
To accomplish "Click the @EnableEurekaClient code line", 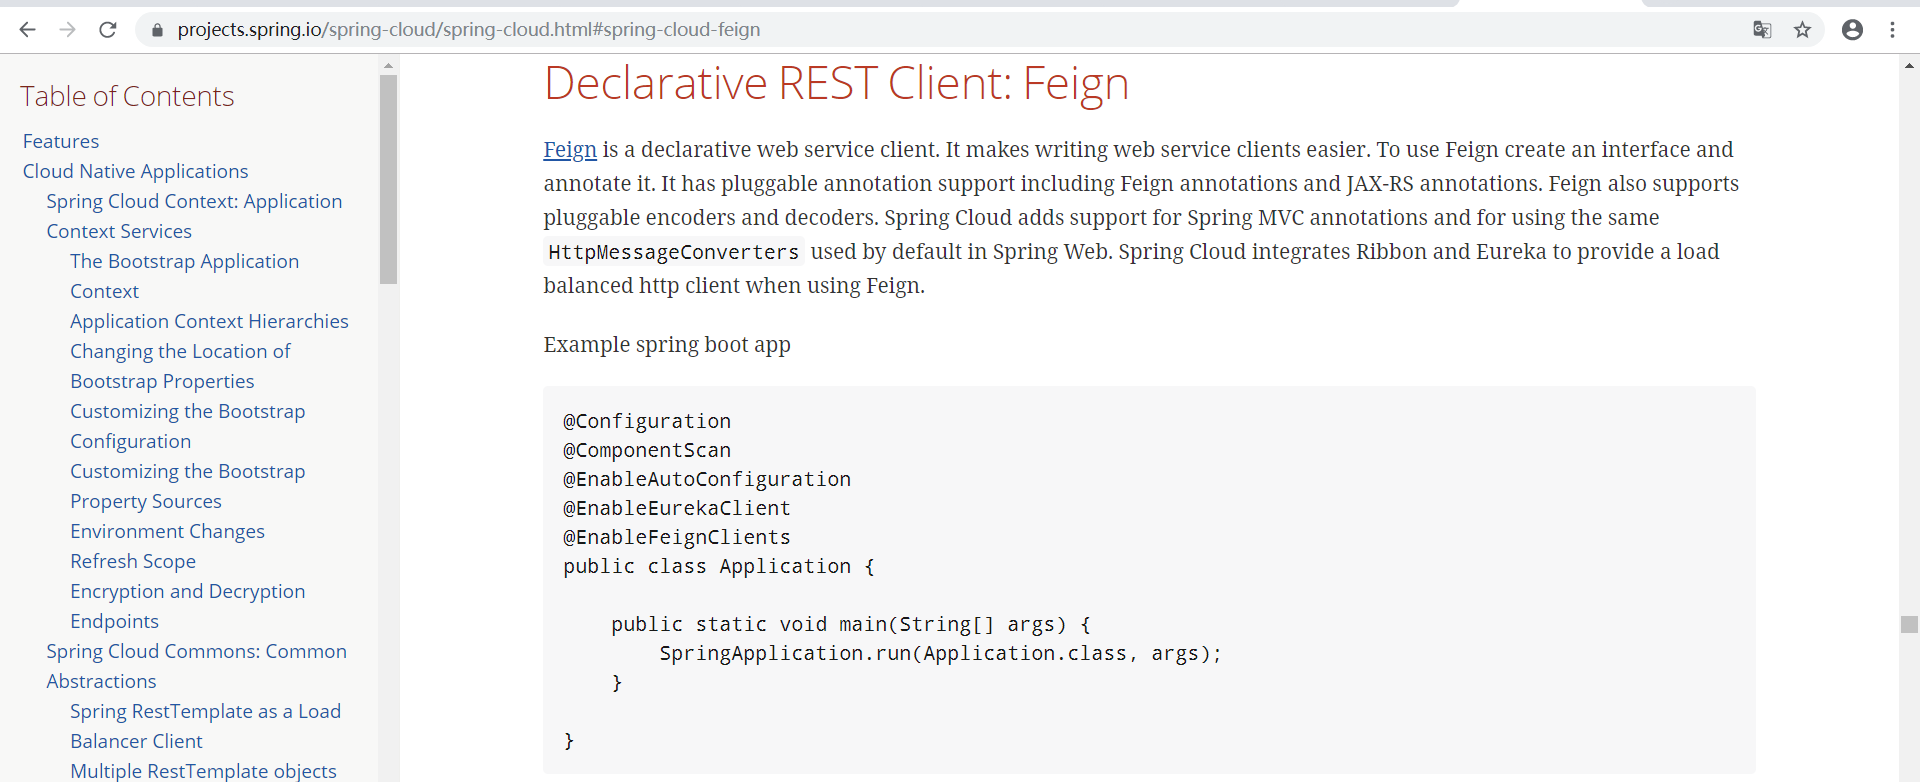I will tap(676, 508).
